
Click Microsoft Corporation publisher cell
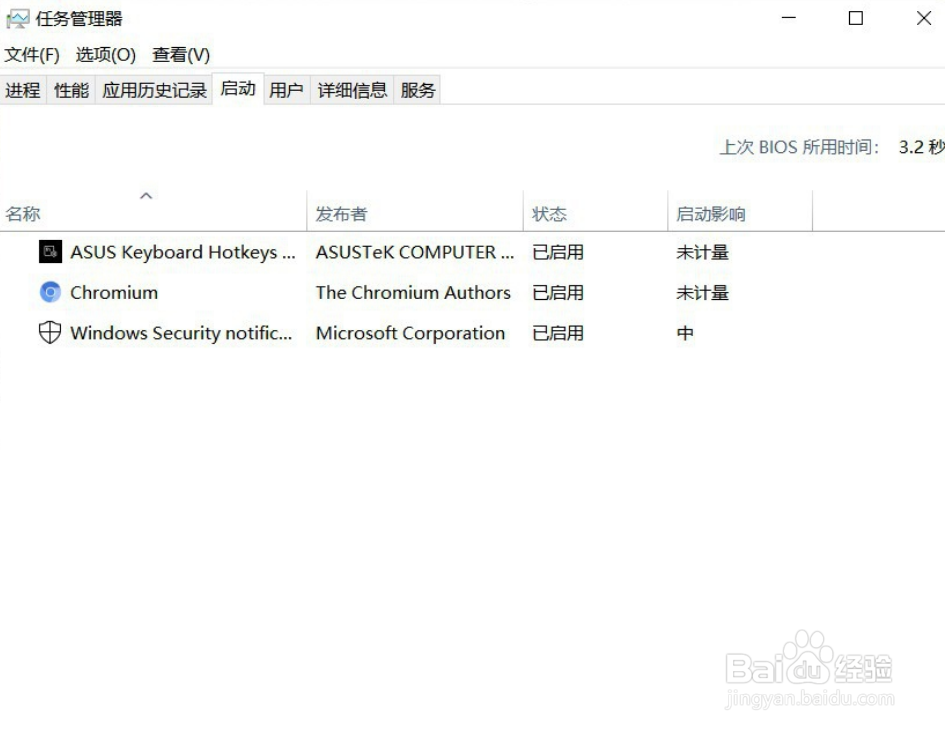click(410, 333)
